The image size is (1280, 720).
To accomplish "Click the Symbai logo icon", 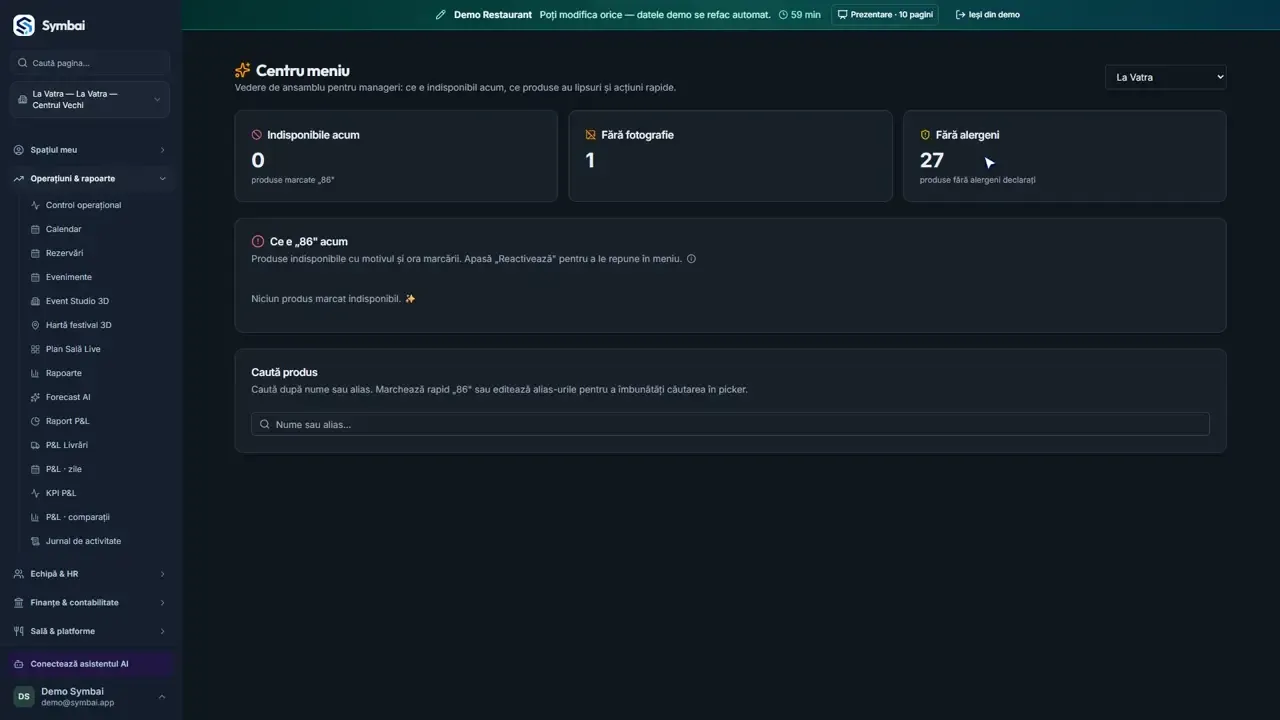I will [24, 25].
